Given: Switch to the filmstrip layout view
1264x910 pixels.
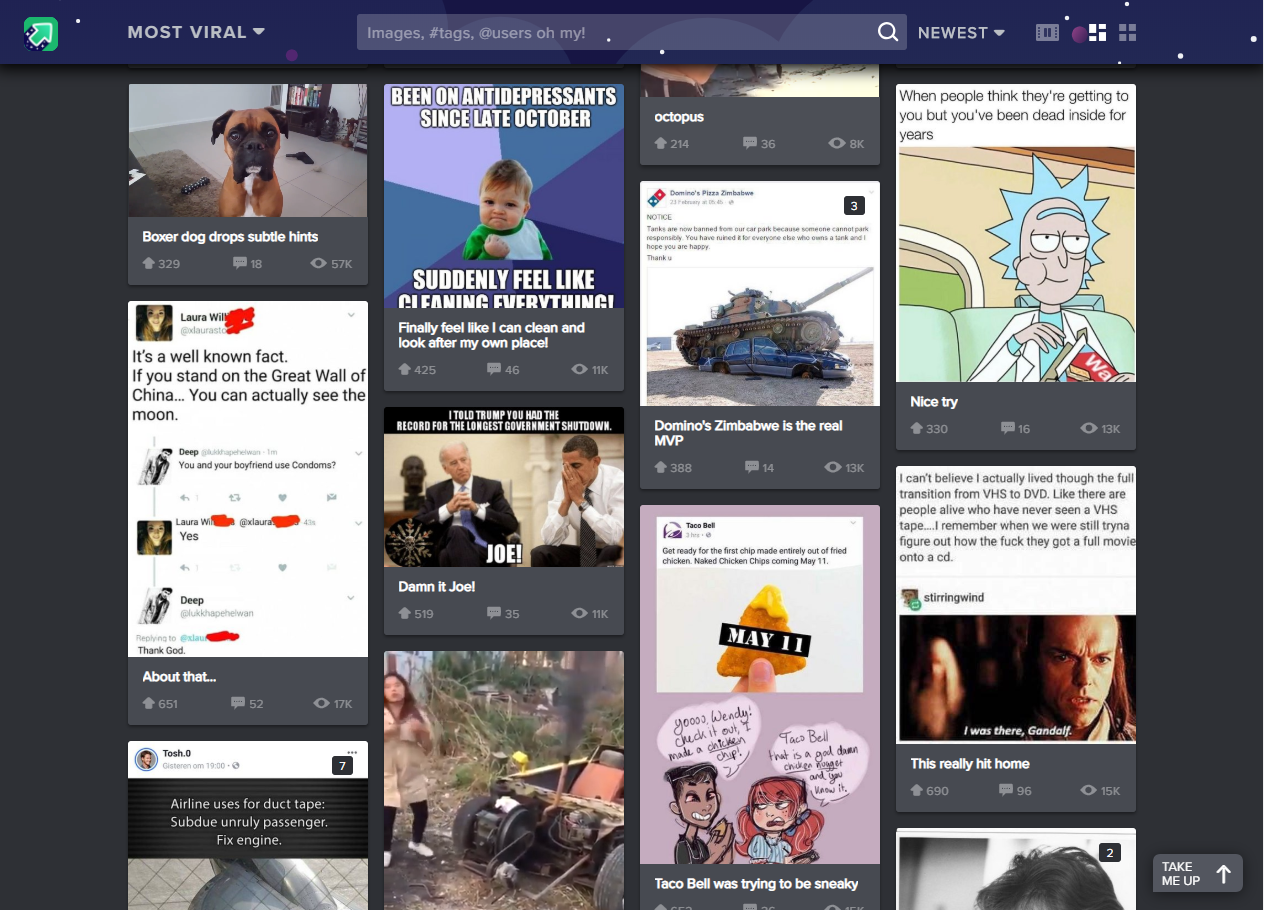Looking at the screenshot, I should coord(1047,33).
